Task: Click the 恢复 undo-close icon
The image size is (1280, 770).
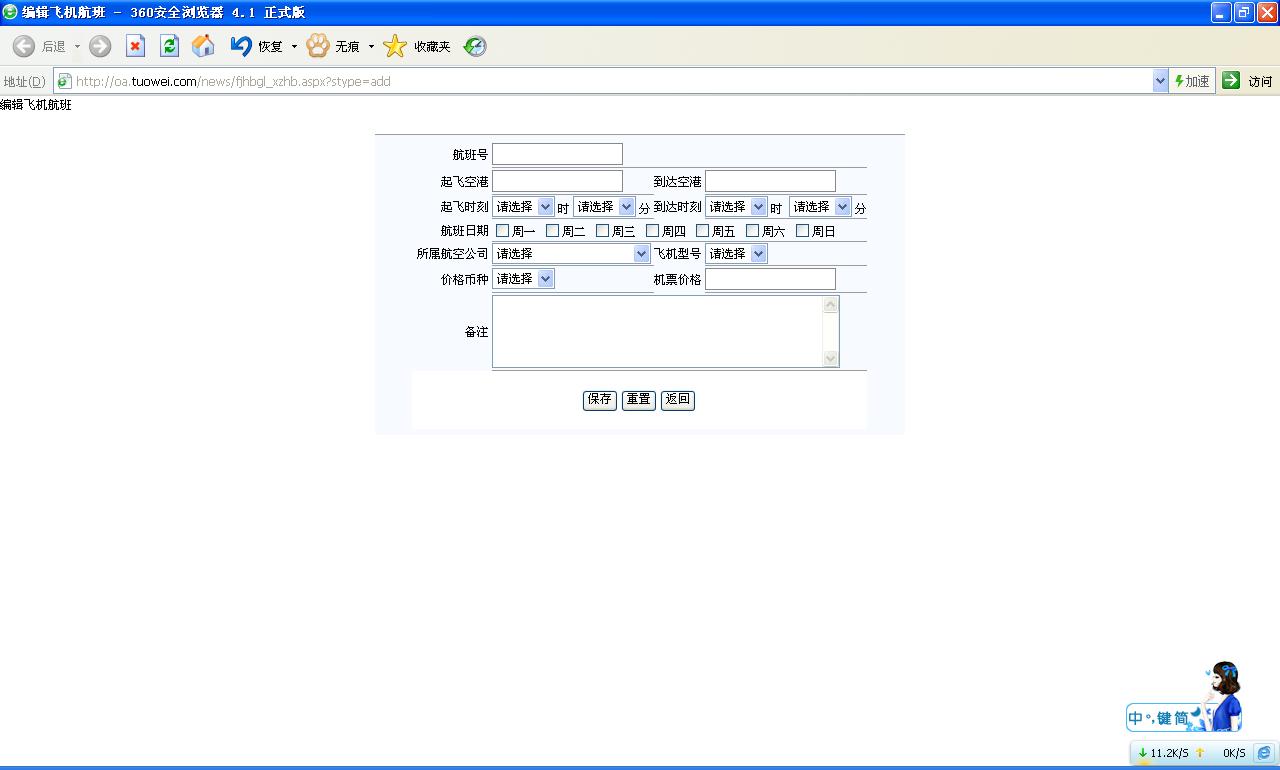Action: (241, 46)
